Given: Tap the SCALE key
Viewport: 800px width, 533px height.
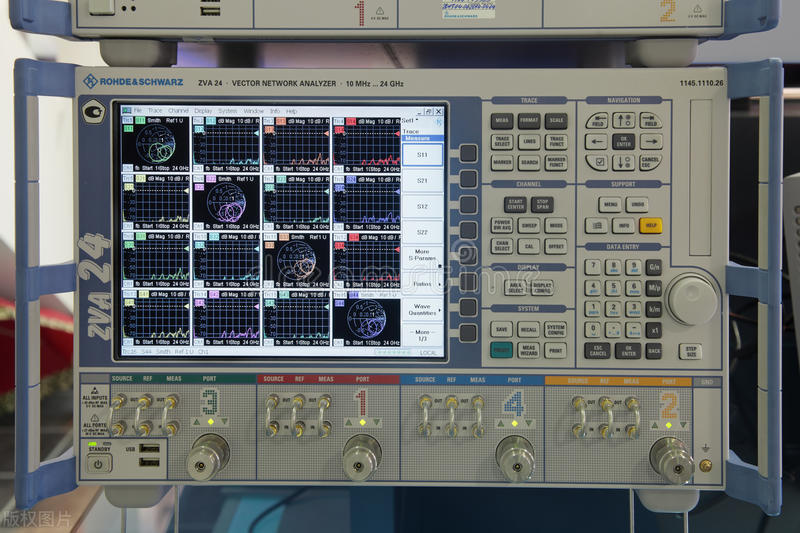Looking at the screenshot, I should click(x=556, y=120).
